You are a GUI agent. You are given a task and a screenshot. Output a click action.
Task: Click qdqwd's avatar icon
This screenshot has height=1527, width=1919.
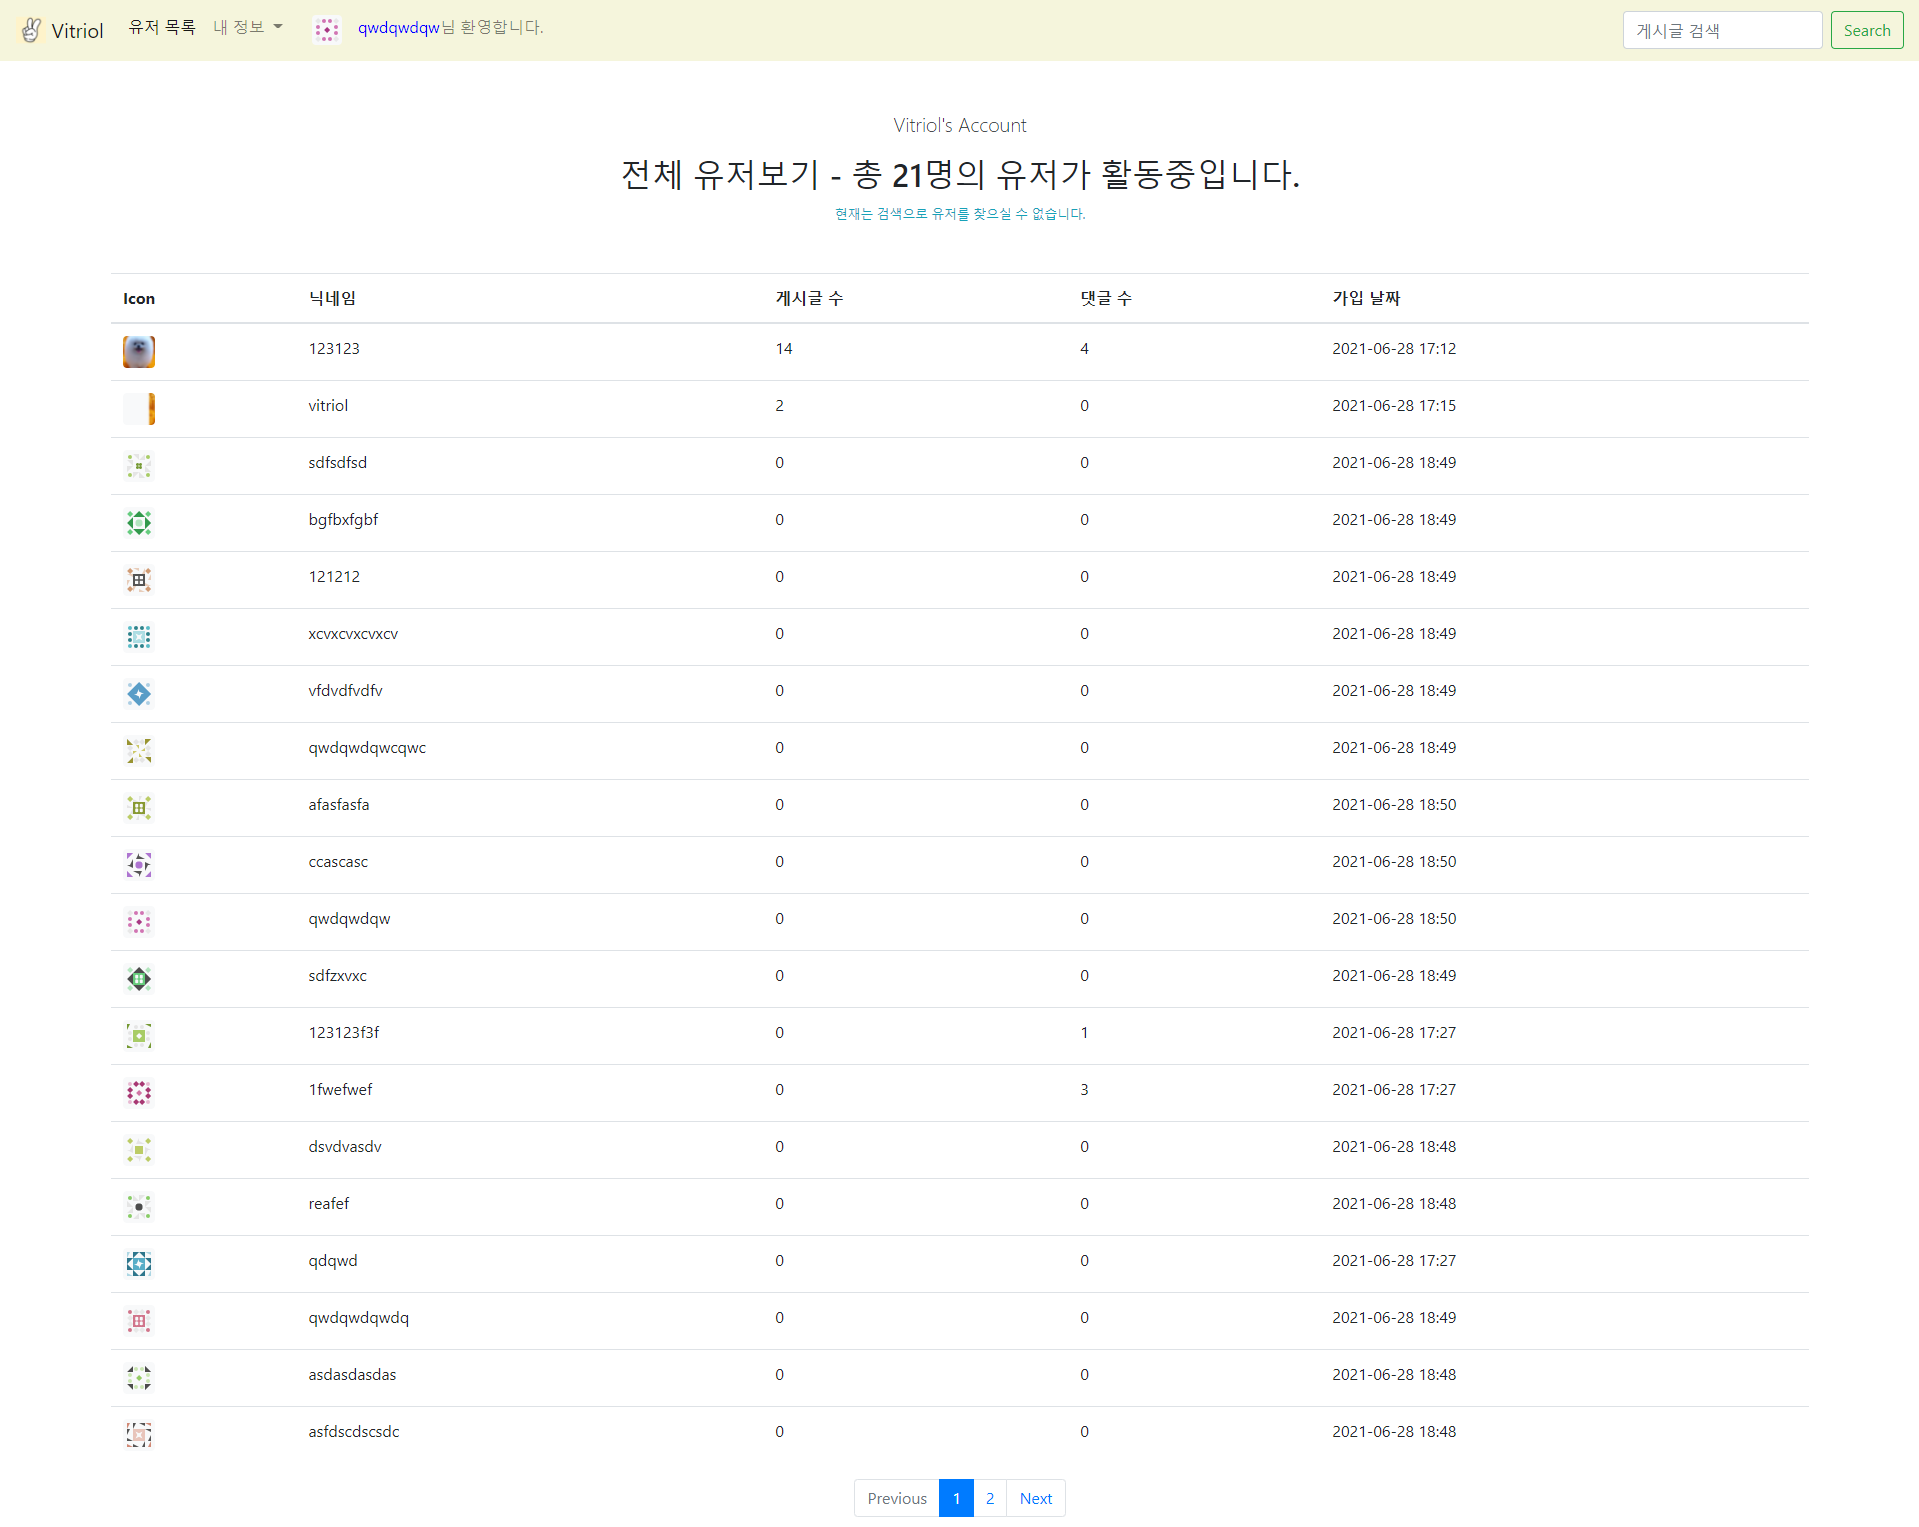click(x=139, y=1264)
